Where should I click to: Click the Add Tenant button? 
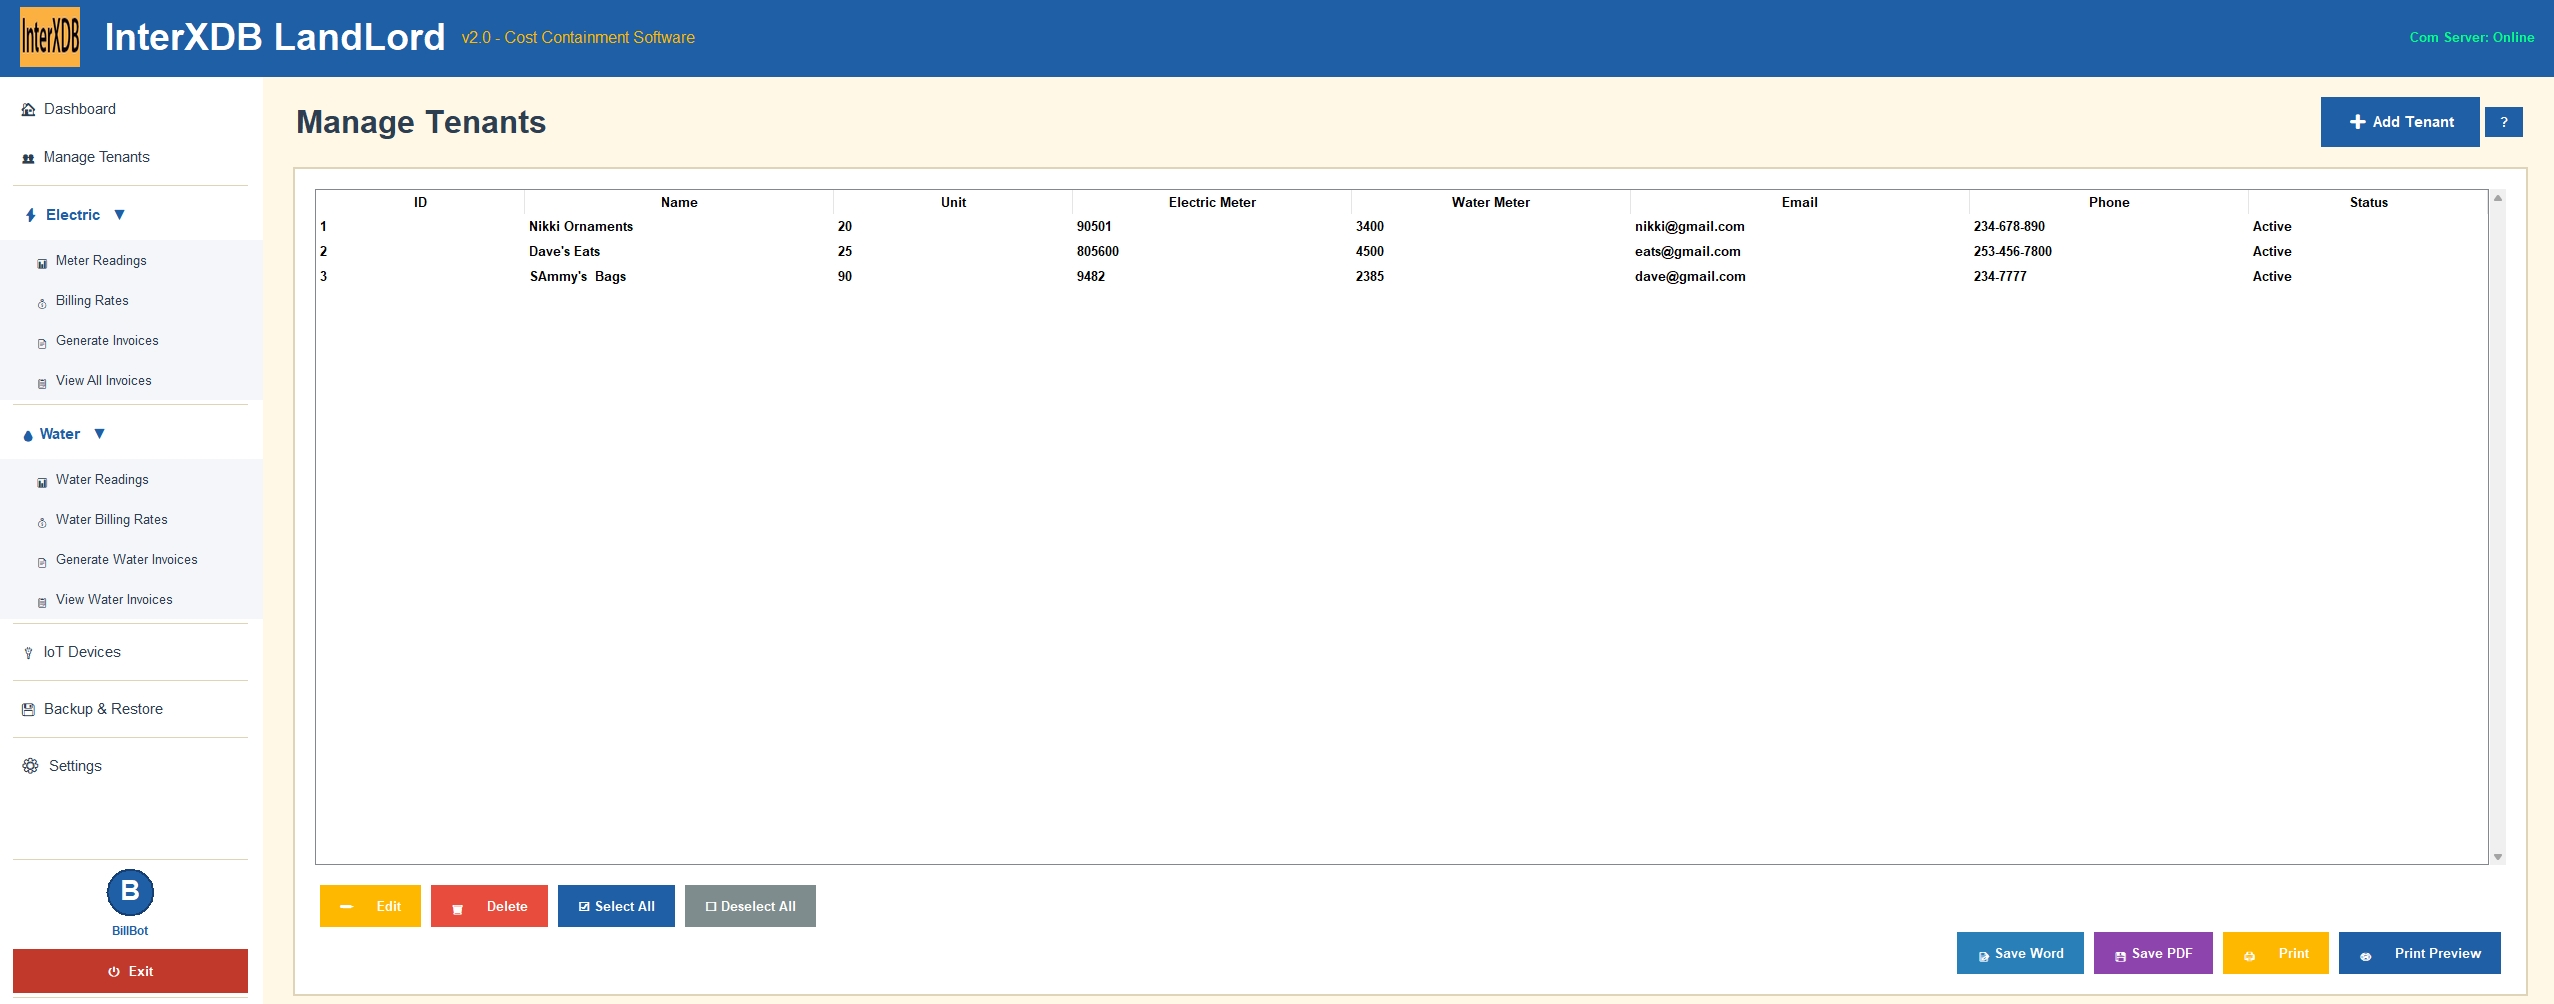pyautogui.click(x=2400, y=122)
